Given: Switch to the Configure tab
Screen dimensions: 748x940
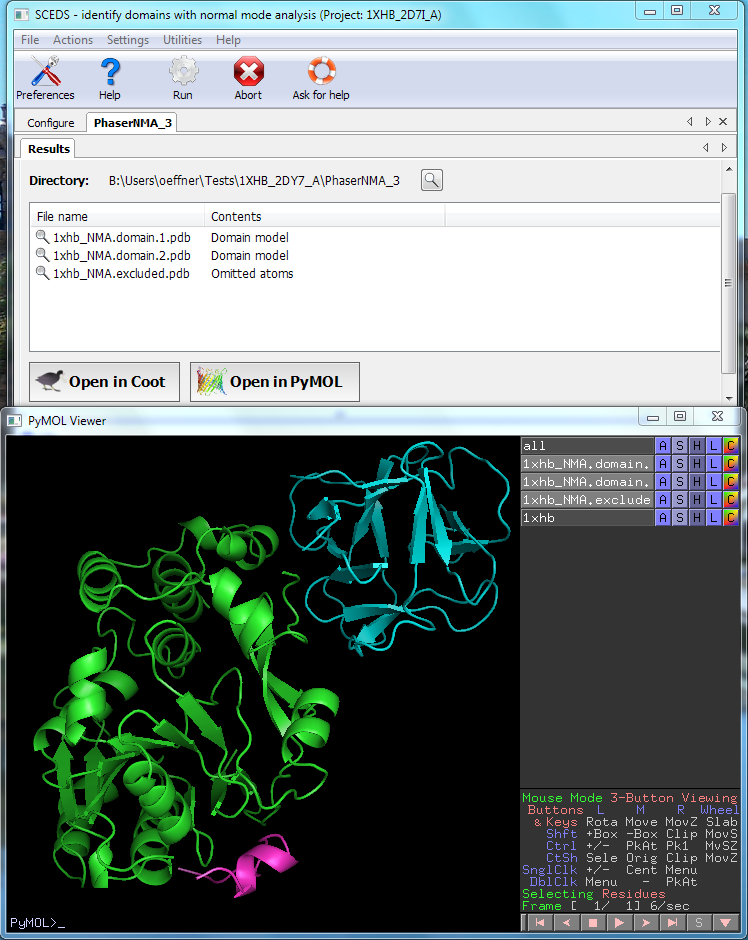Looking at the screenshot, I should click(51, 123).
